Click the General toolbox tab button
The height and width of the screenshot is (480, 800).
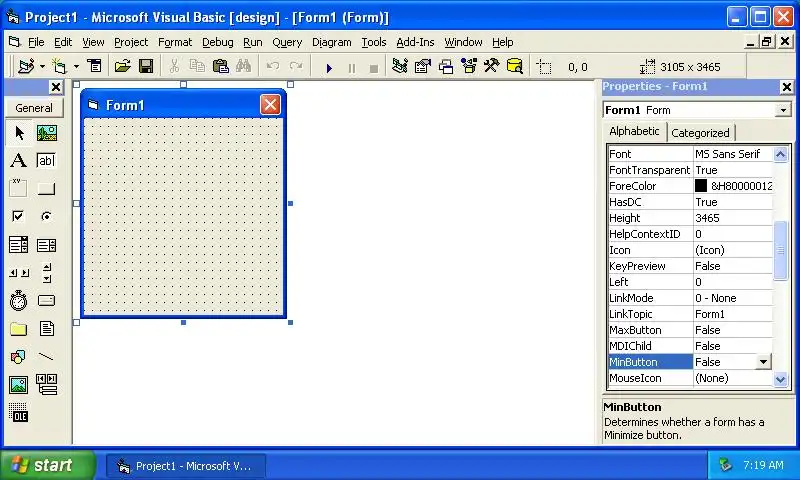tap(34, 108)
